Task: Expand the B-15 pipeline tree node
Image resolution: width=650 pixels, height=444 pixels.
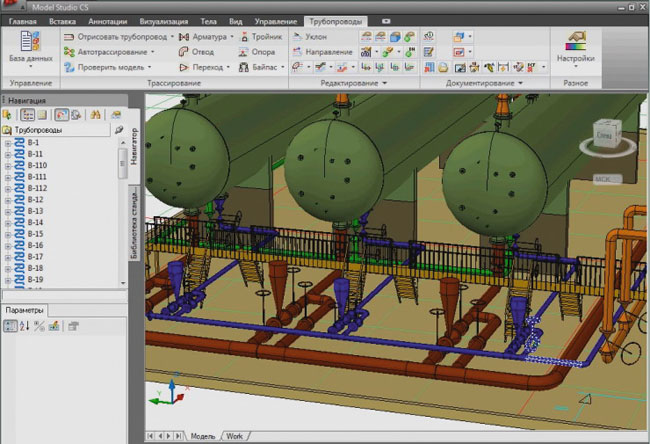Action: (x=7, y=234)
